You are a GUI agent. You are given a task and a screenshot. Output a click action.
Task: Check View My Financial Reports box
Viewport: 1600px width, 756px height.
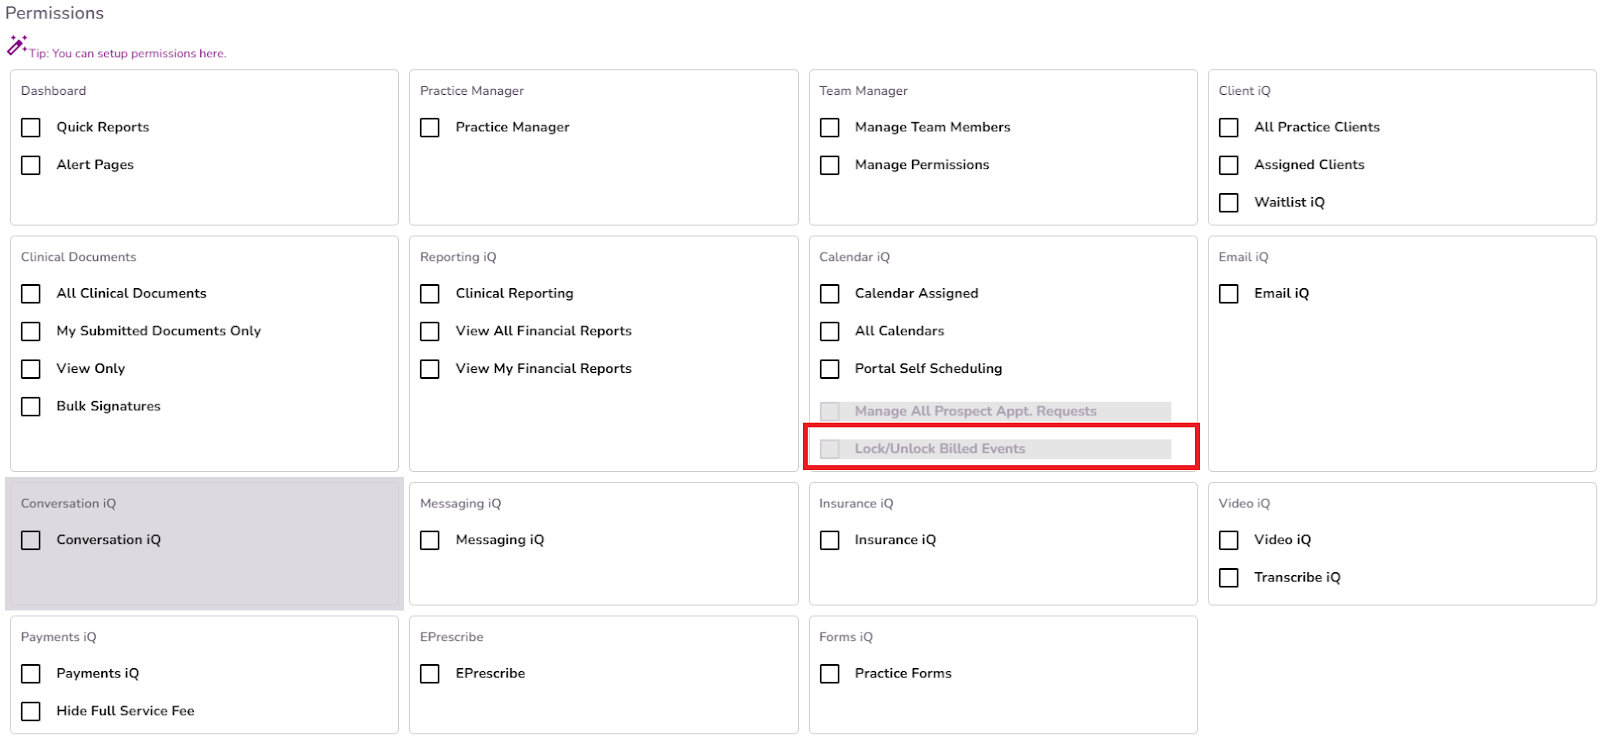tap(430, 369)
